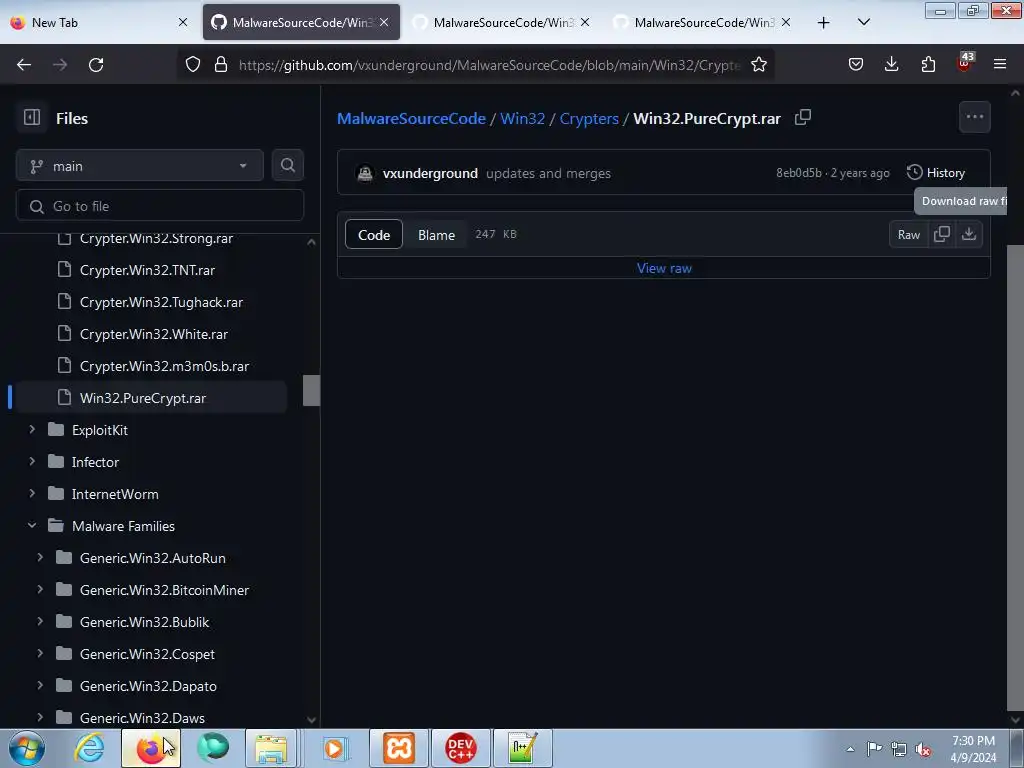
Task: Go back using the browser back arrow
Action: (x=24, y=65)
